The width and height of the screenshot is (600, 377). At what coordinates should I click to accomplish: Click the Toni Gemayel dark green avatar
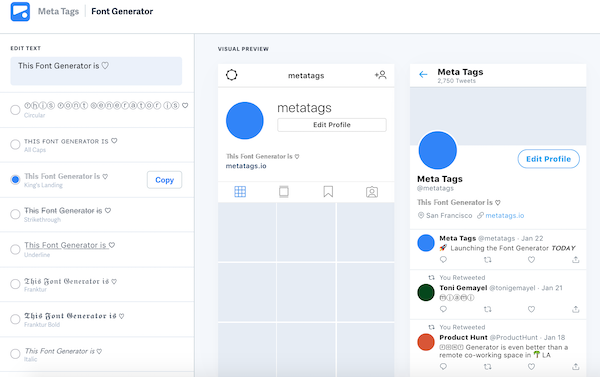tap(426, 293)
